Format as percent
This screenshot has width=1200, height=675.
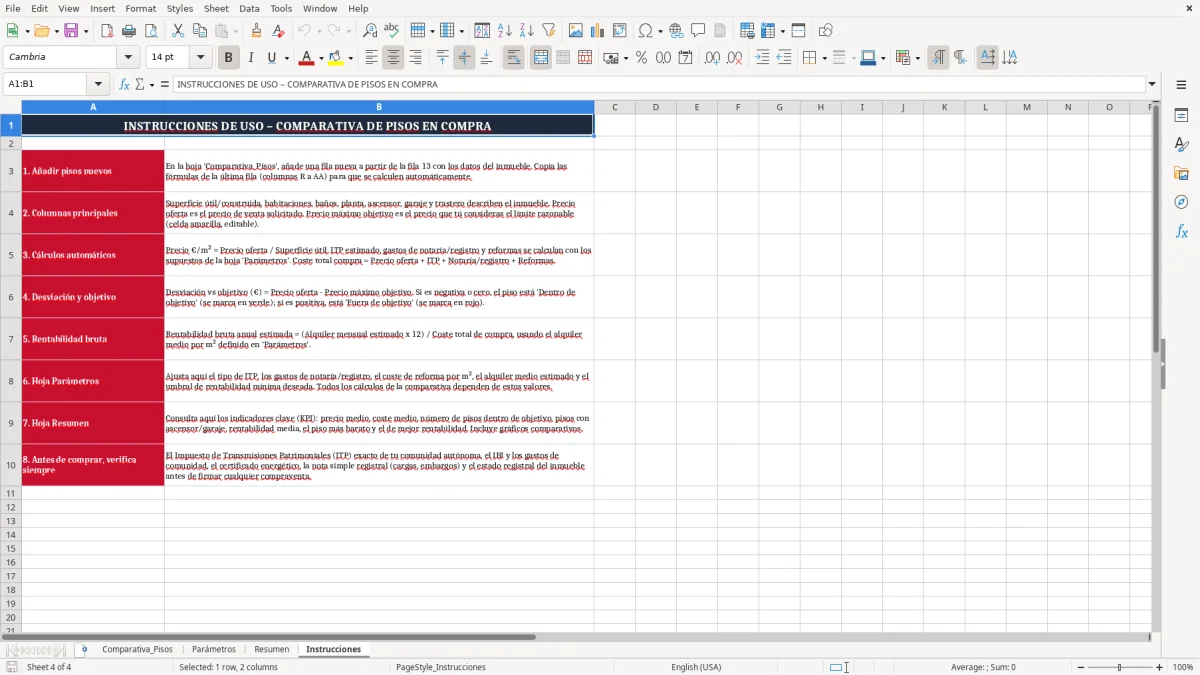click(x=641, y=58)
